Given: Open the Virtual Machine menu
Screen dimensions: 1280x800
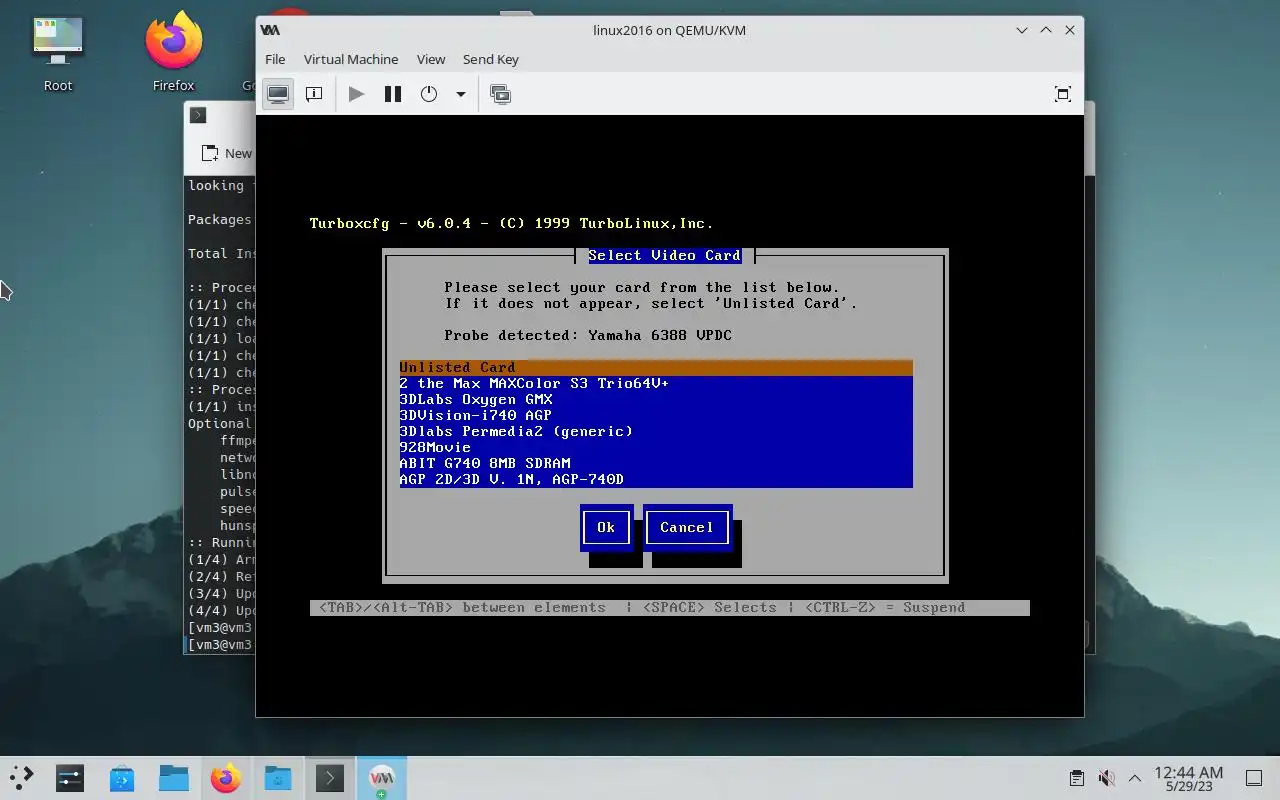Looking at the screenshot, I should coord(351,59).
